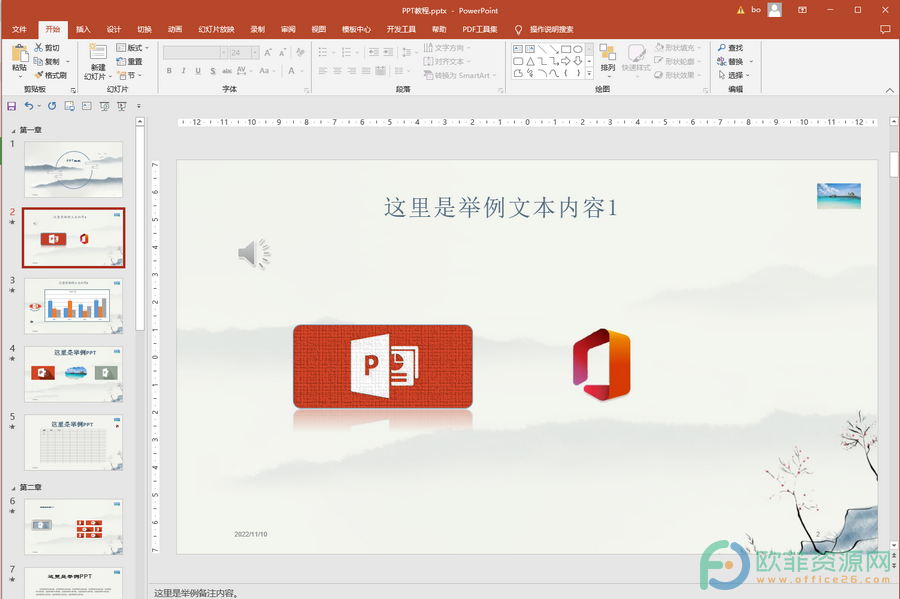Choose the right arrow shape in gallery
This screenshot has width=900, height=599.
566,61
